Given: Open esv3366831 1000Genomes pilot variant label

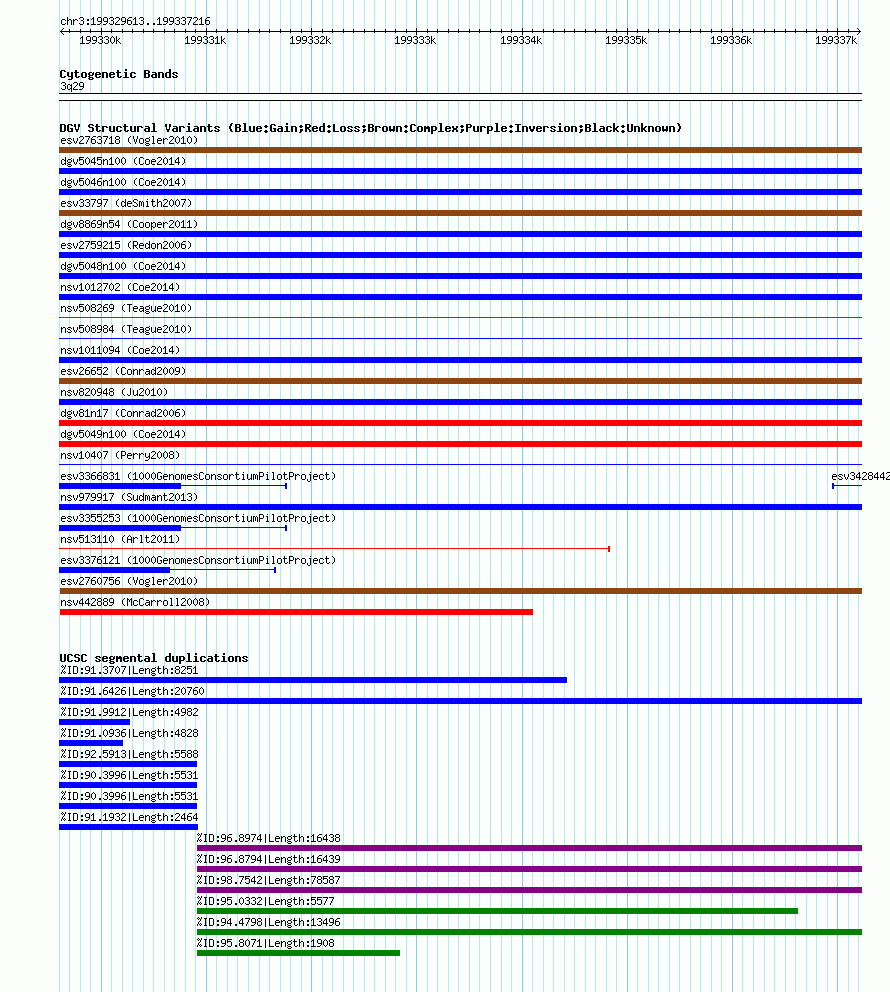Looking at the screenshot, I should (x=198, y=476).
